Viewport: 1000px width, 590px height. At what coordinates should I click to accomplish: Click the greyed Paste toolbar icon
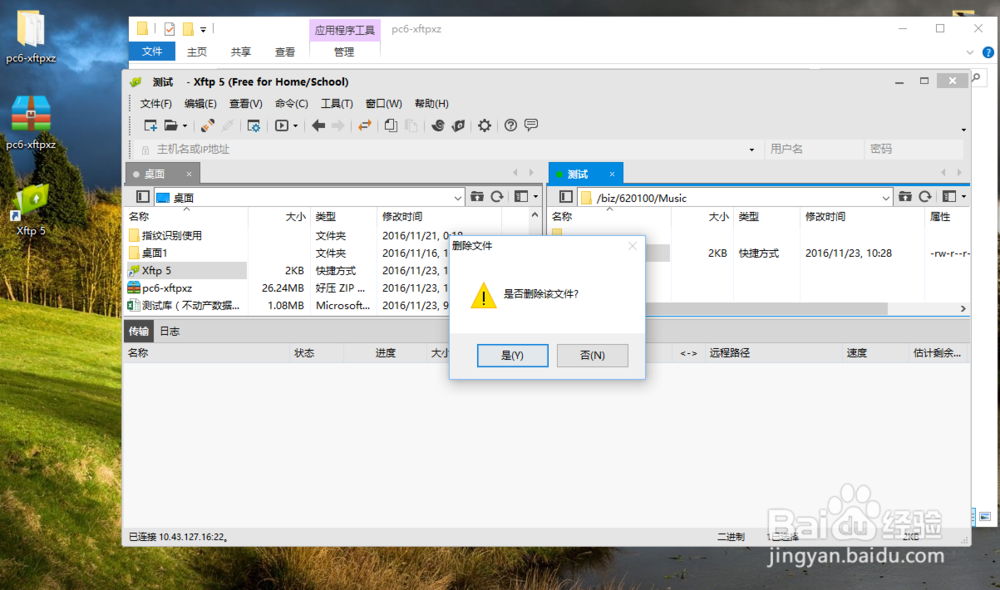click(411, 126)
